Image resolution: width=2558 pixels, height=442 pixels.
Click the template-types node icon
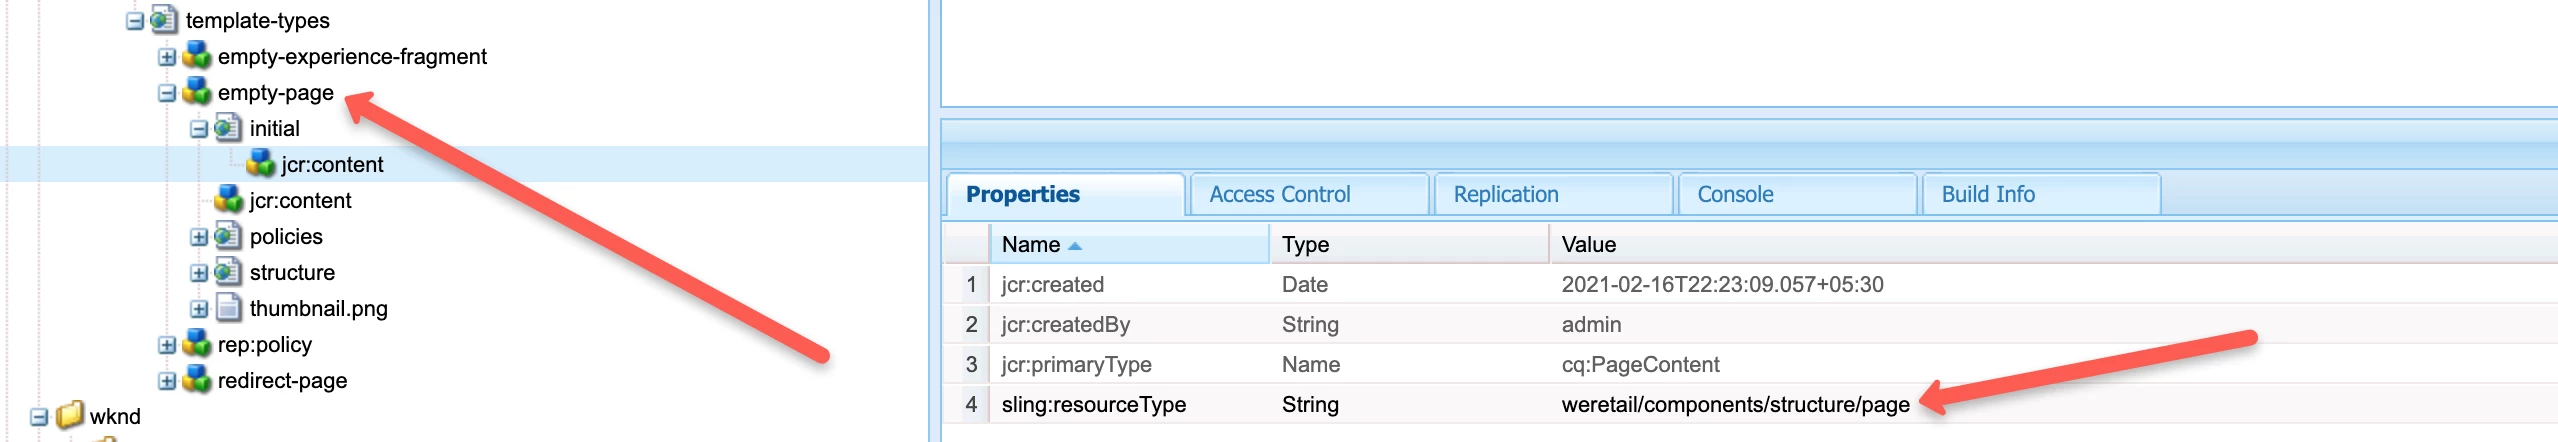pyautogui.click(x=164, y=20)
